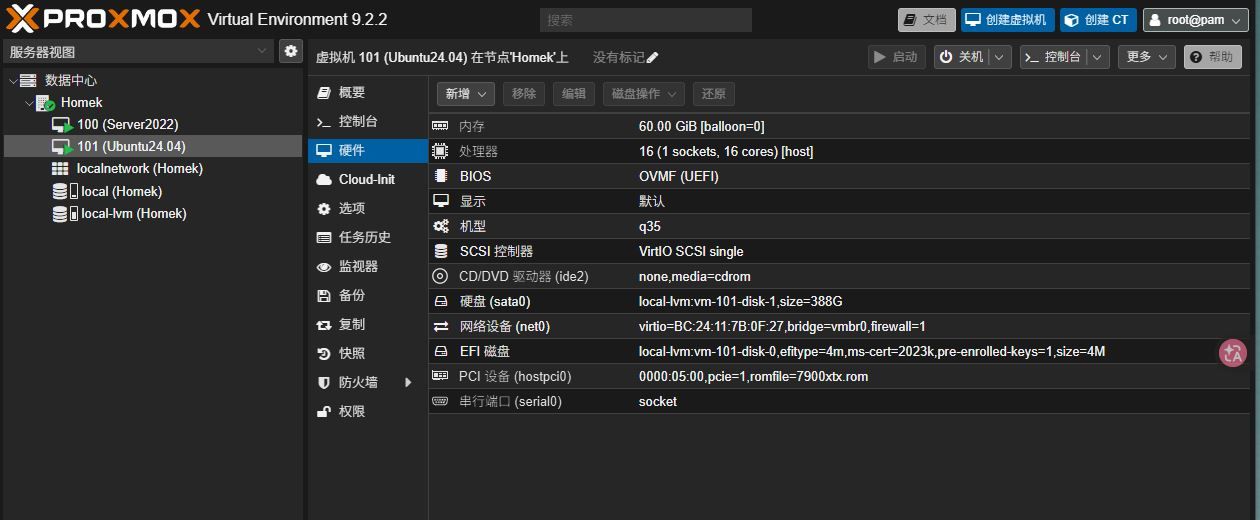Click the Create CT button
Image resolution: width=1260 pixels, height=520 pixels.
(x=1098, y=20)
